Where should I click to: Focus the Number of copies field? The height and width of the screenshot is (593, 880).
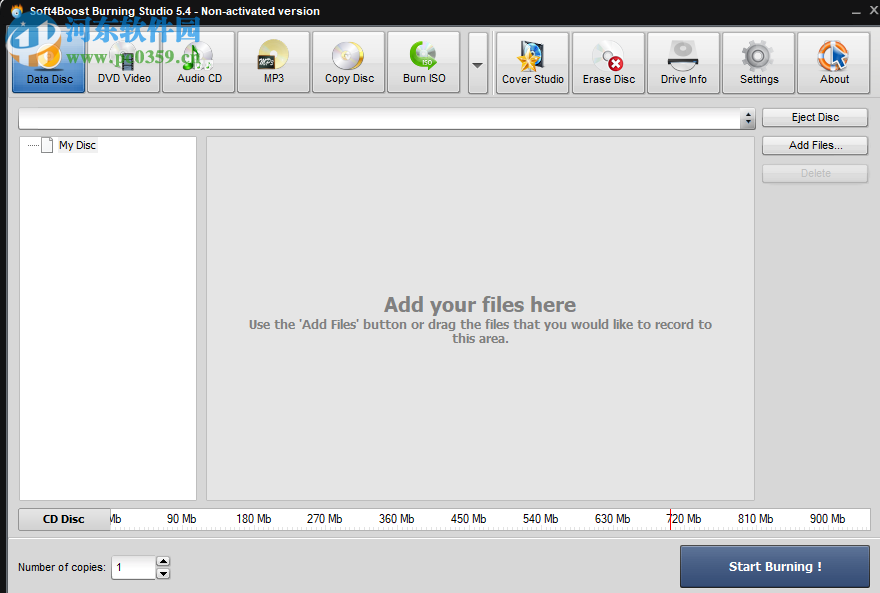[134, 567]
